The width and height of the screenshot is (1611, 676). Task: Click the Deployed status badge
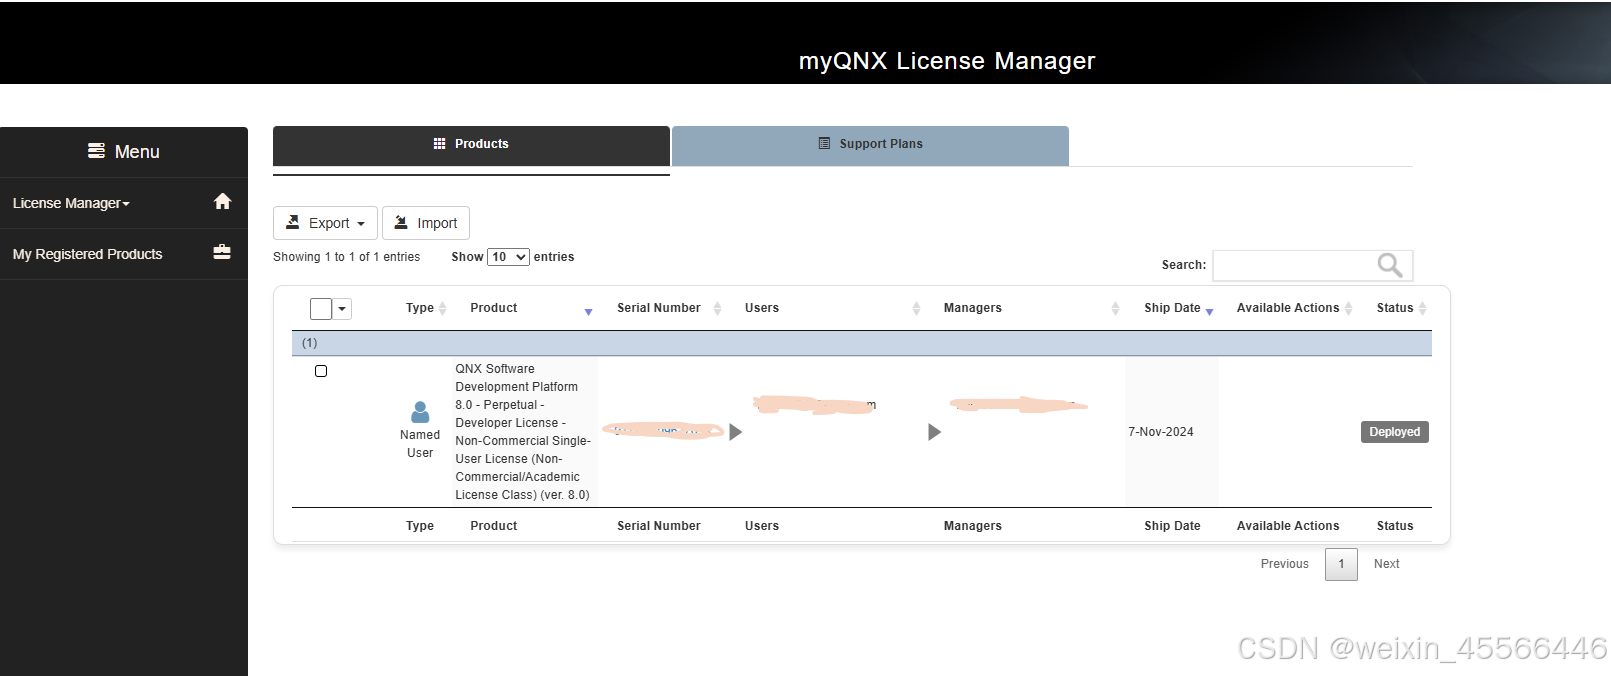[x=1395, y=432]
